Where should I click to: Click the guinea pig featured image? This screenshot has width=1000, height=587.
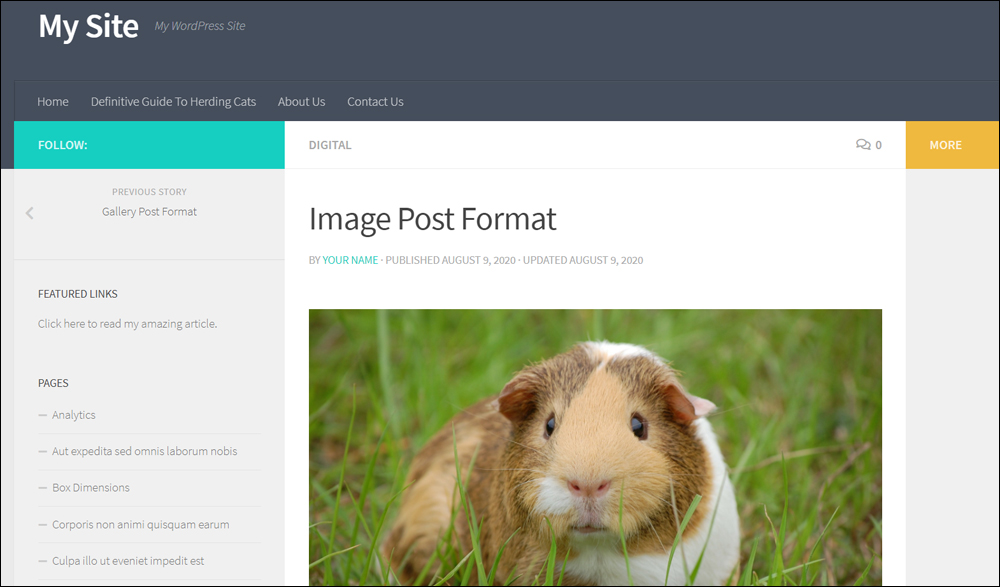(595, 447)
